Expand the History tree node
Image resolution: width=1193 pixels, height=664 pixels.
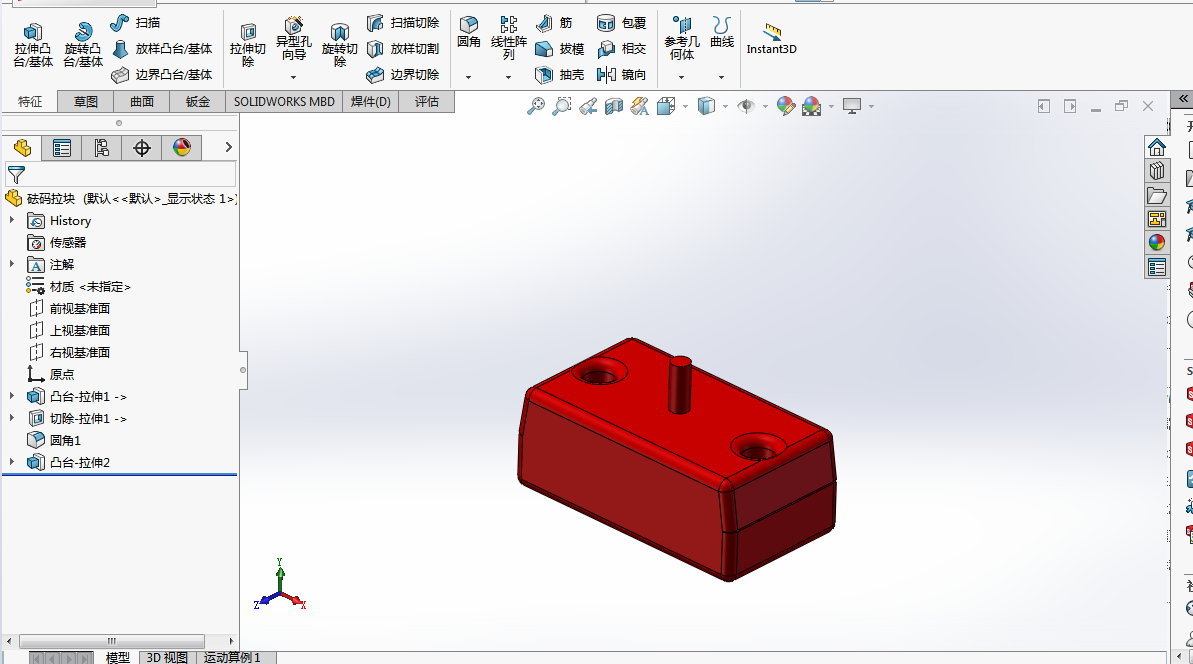coord(11,221)
